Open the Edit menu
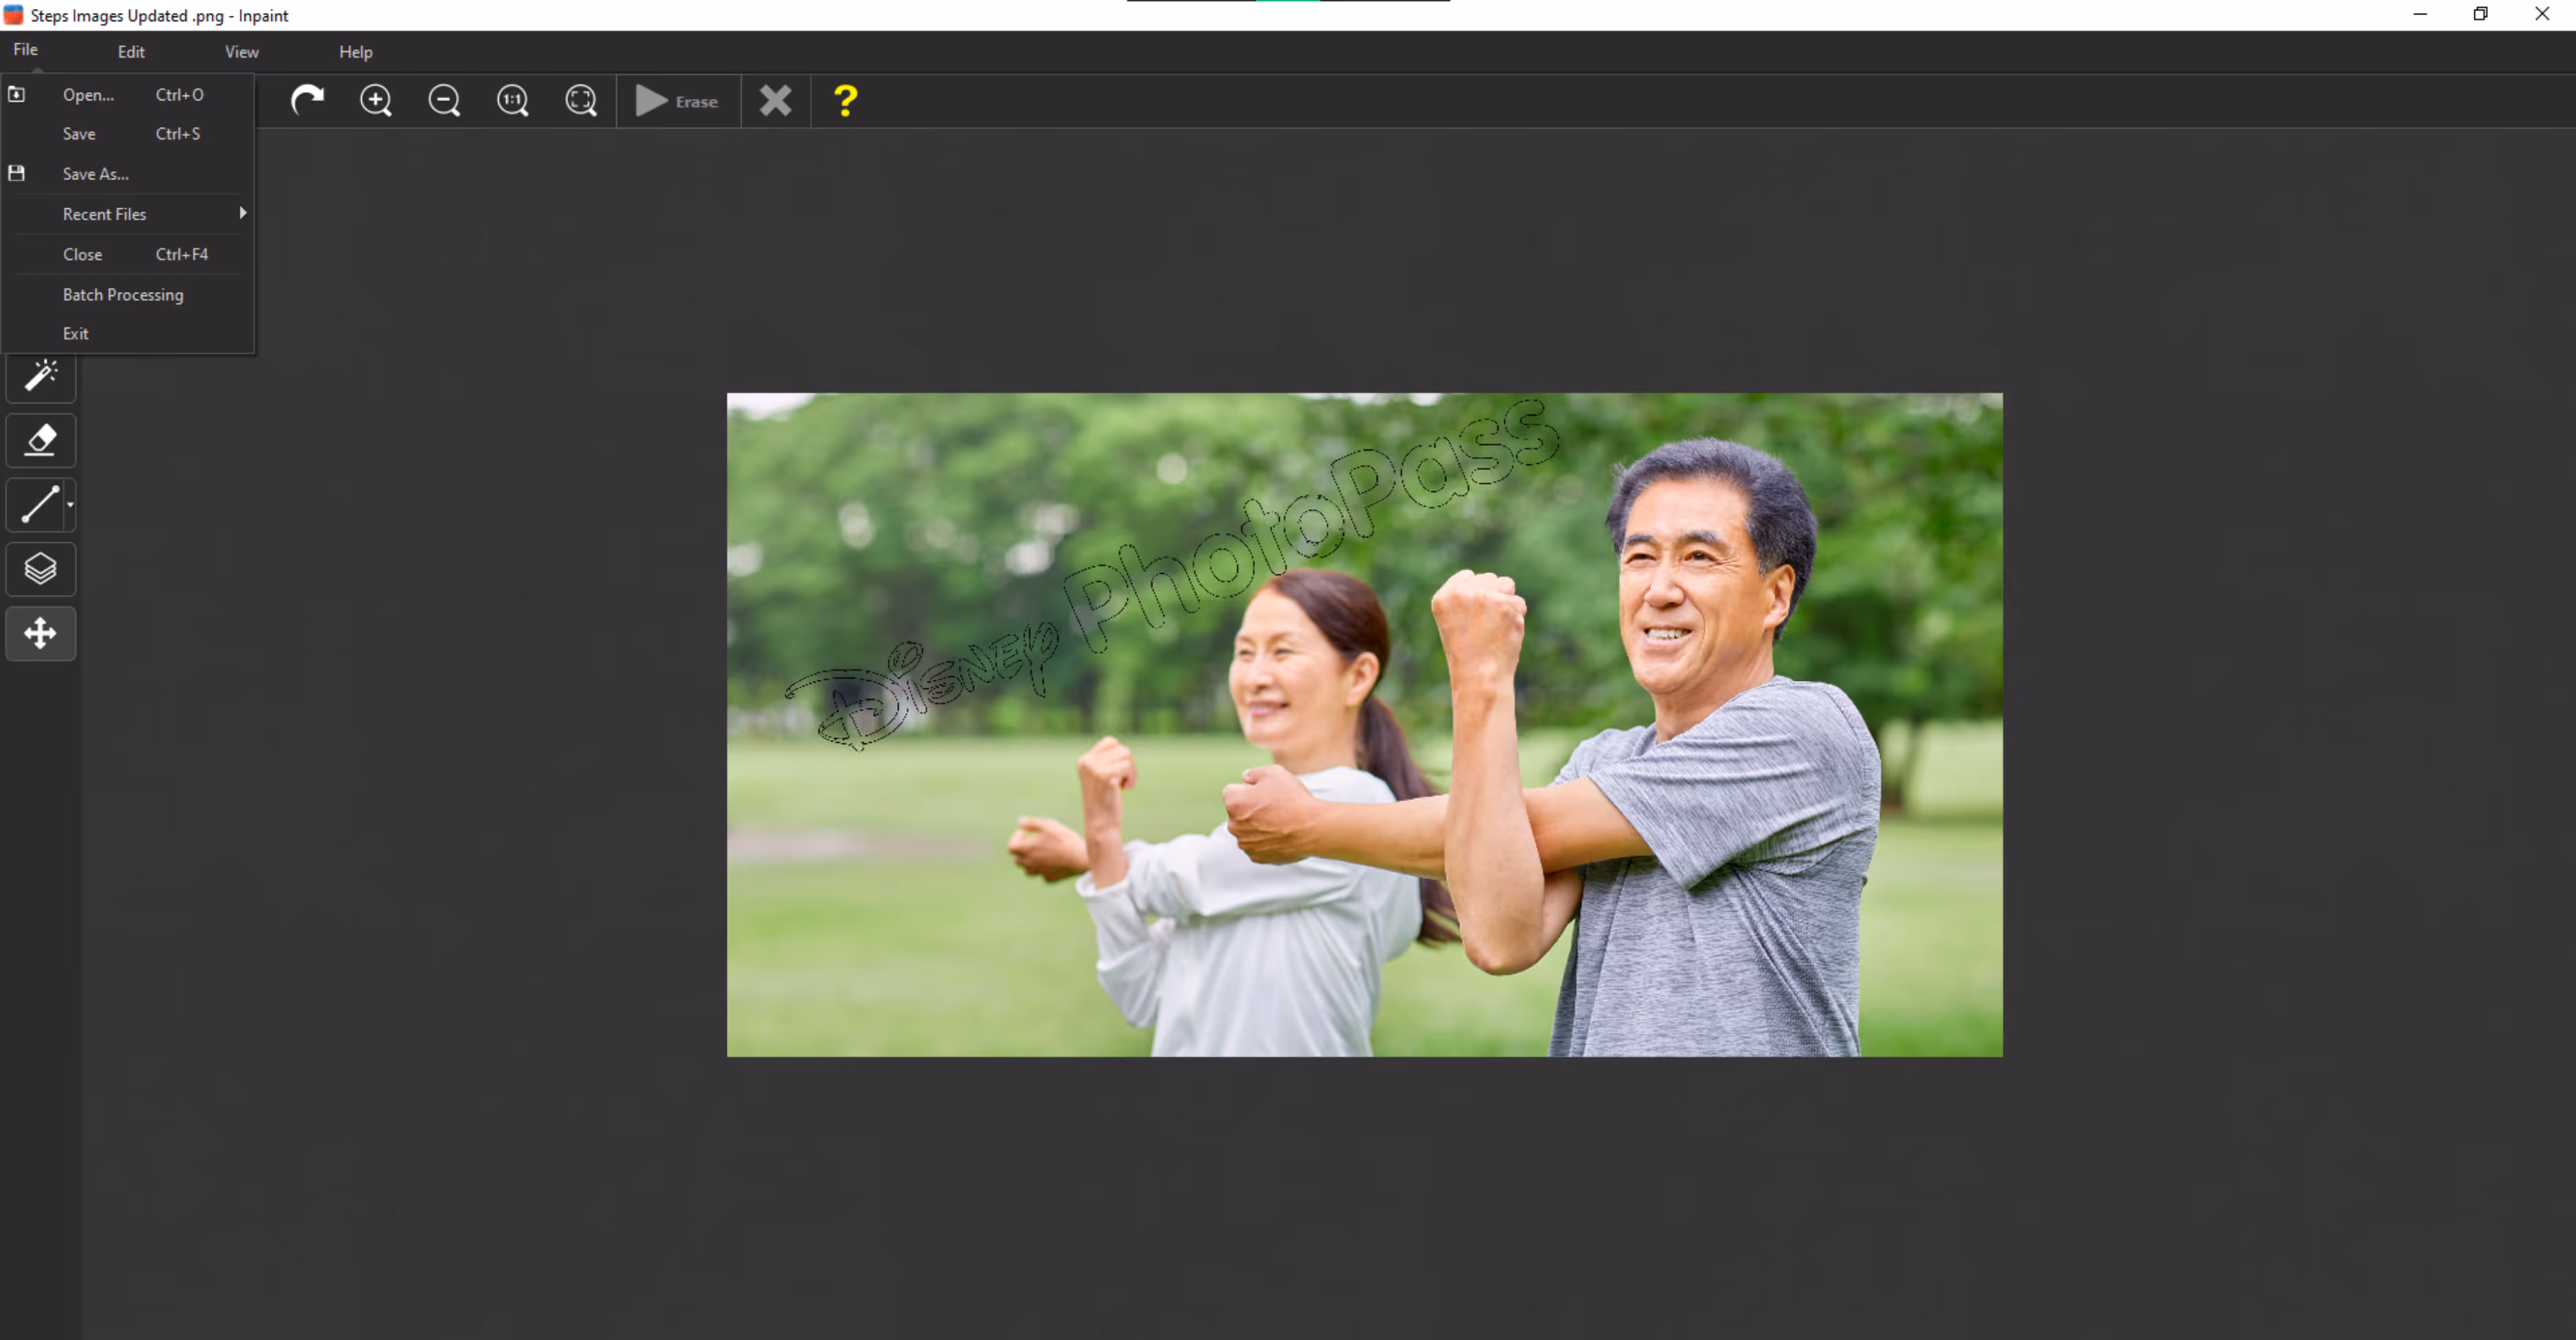This screenshot has height=1340, width=2576. pos(131,52)
